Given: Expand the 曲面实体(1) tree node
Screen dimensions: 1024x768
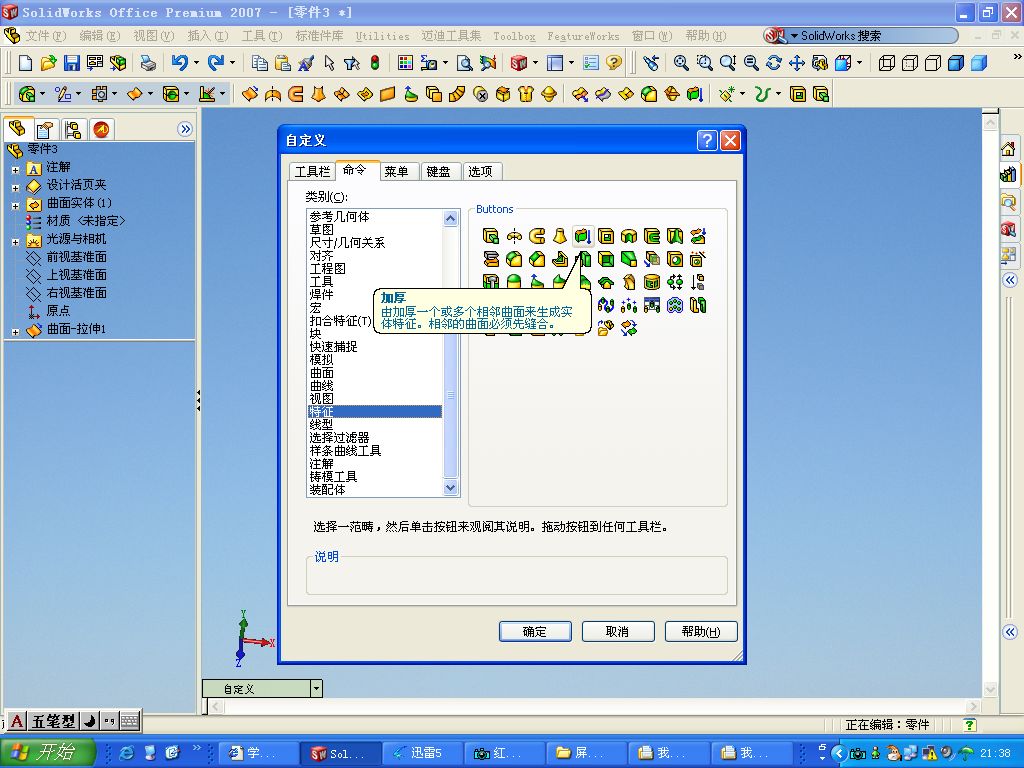Looking at the screenshot, I should tap(15, 206).
